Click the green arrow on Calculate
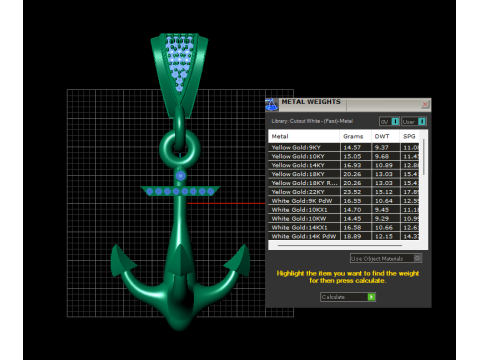This screenshot has height=360, width=480. [371, 297]
